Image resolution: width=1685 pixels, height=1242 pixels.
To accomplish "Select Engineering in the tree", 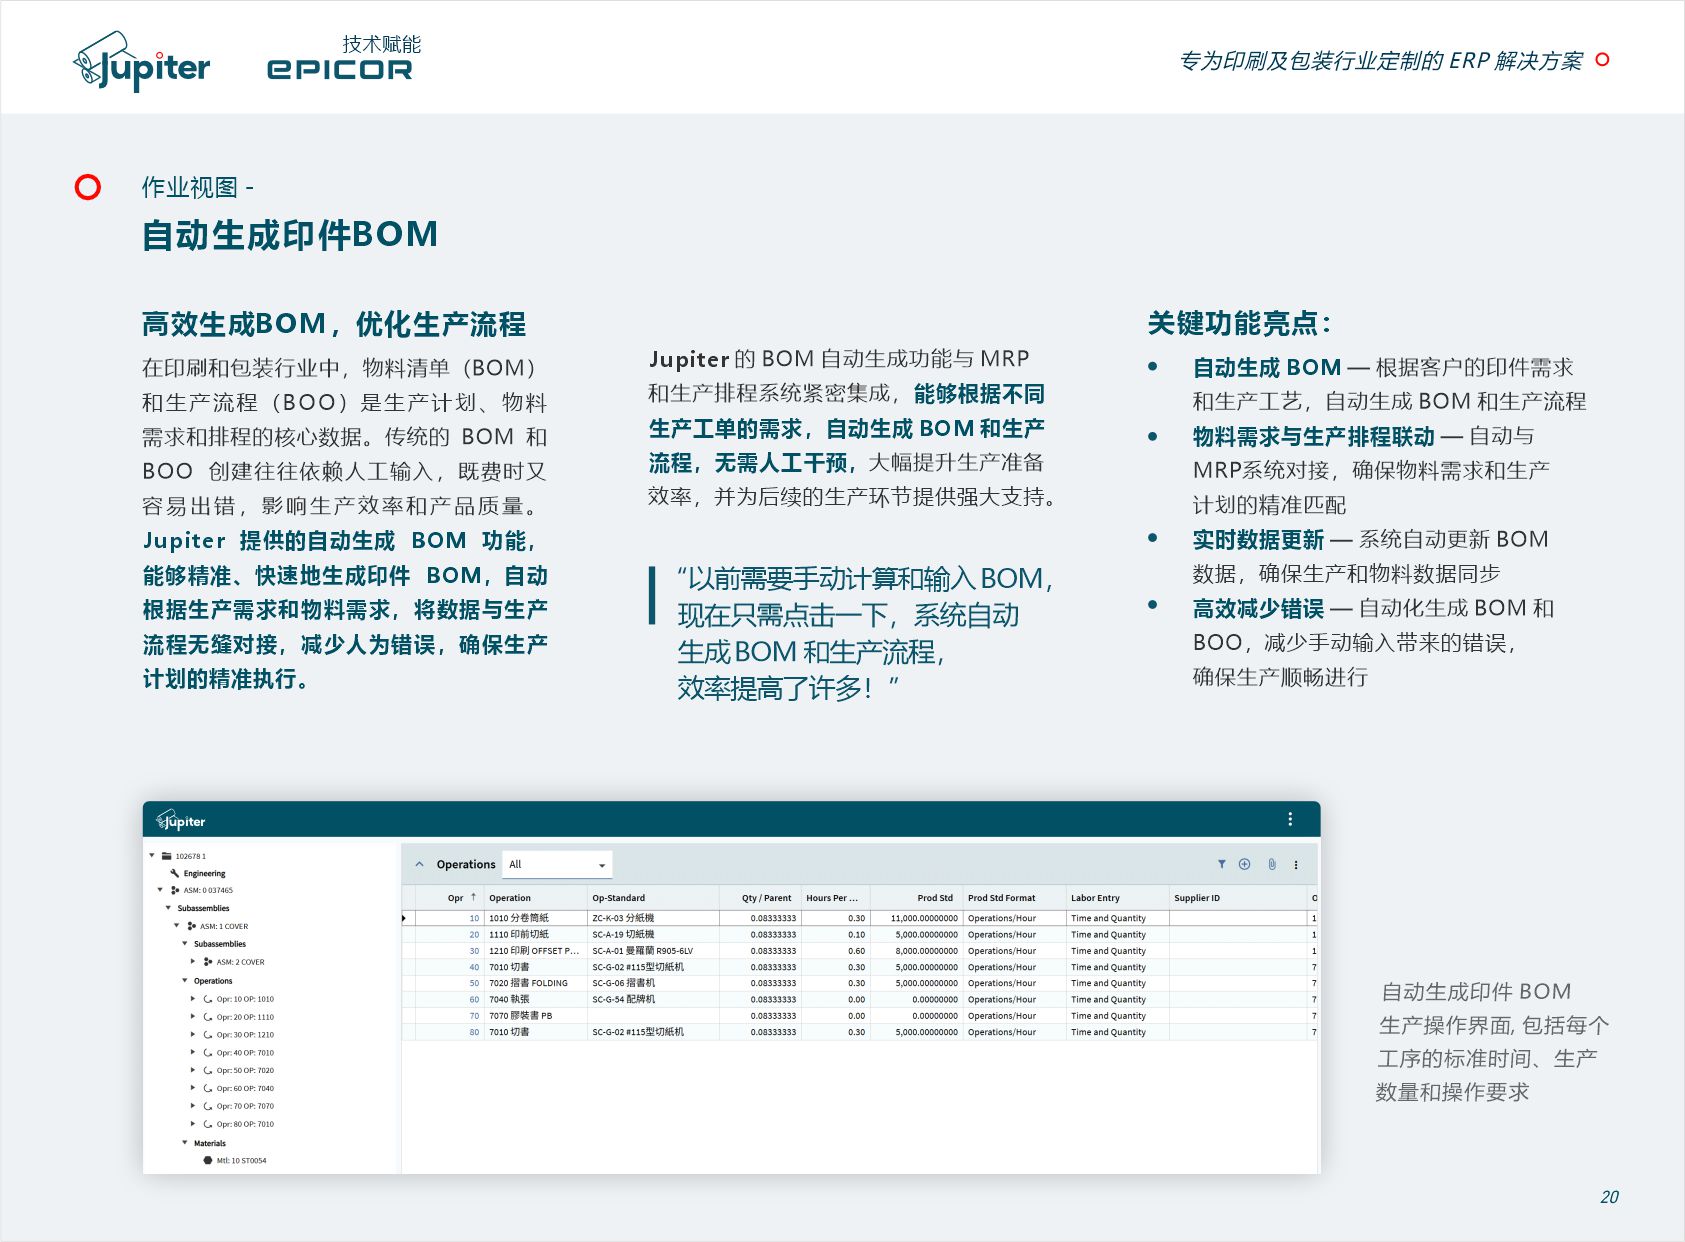I will (x=205, y=873).
